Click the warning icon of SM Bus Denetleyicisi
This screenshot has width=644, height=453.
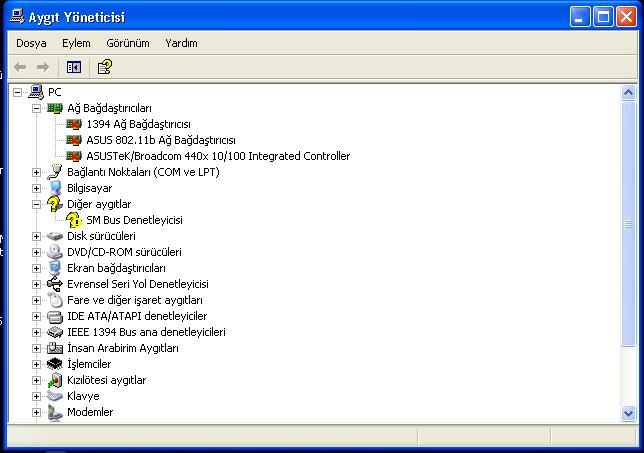(74, 220)
